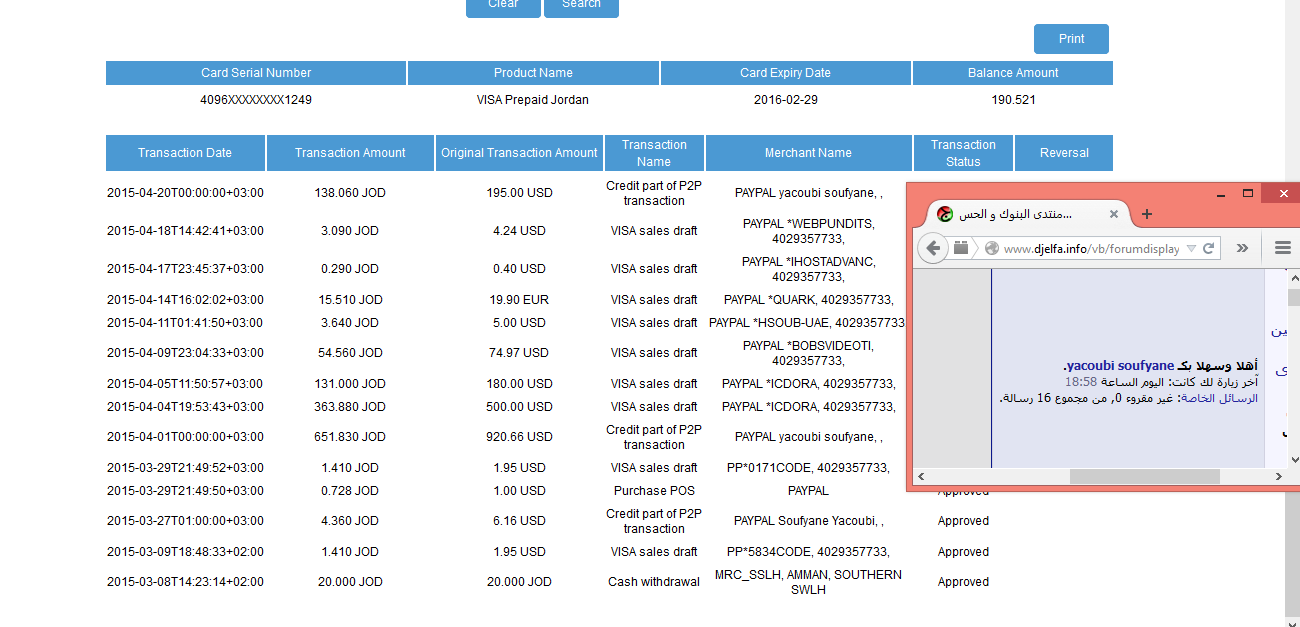Click the toolbar icon beside Firefox's Back button
The height and width of the screenshot is (627, 1300).
coord(961,248)
